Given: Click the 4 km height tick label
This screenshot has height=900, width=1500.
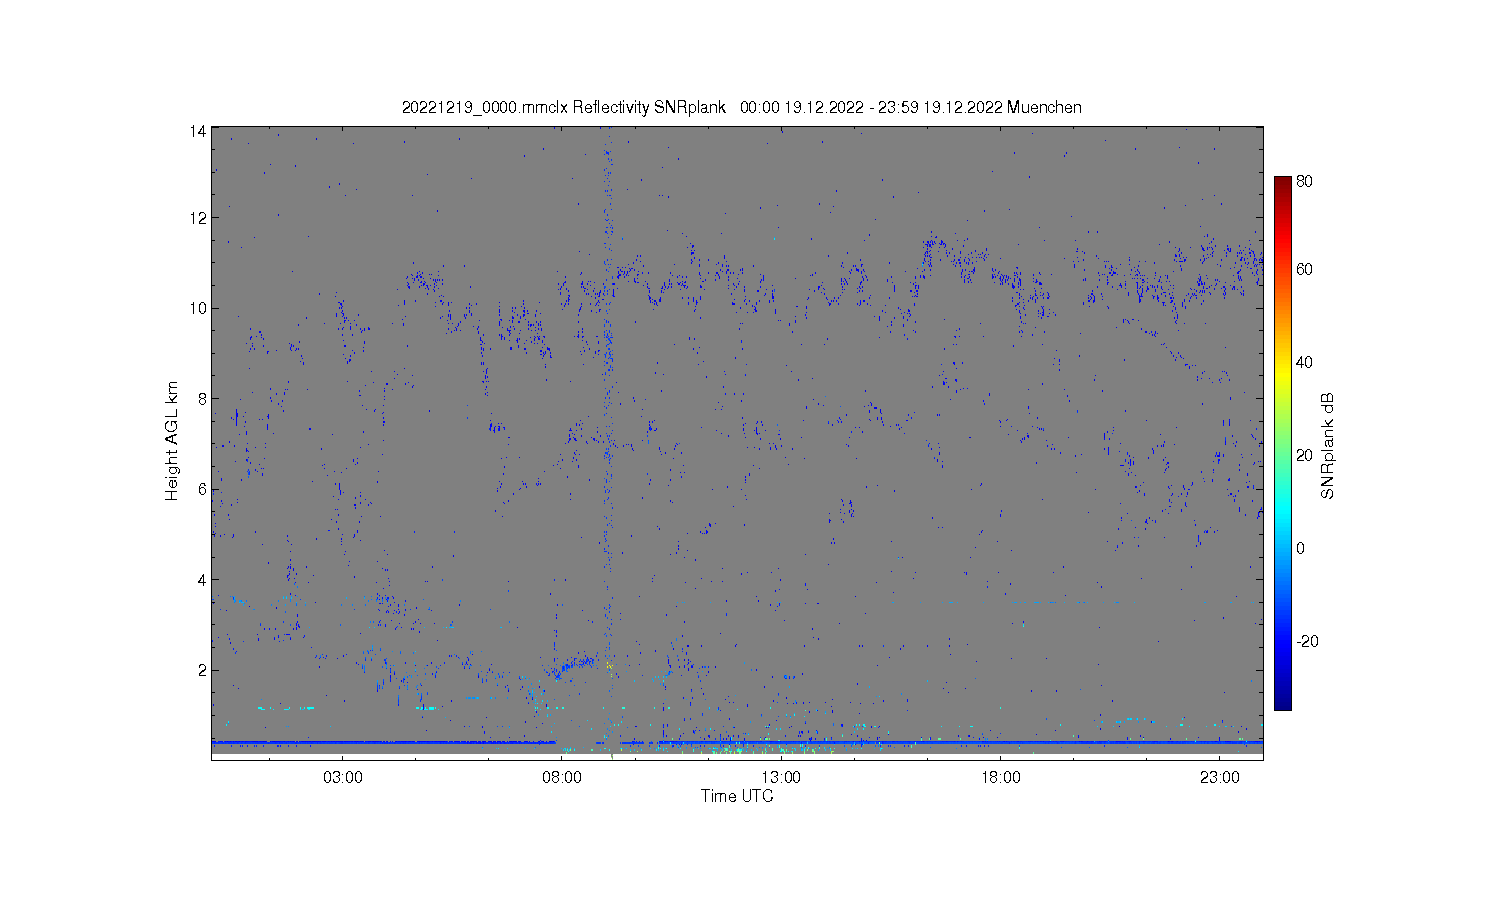Looking at the screenshot, I should pos(202,580).
